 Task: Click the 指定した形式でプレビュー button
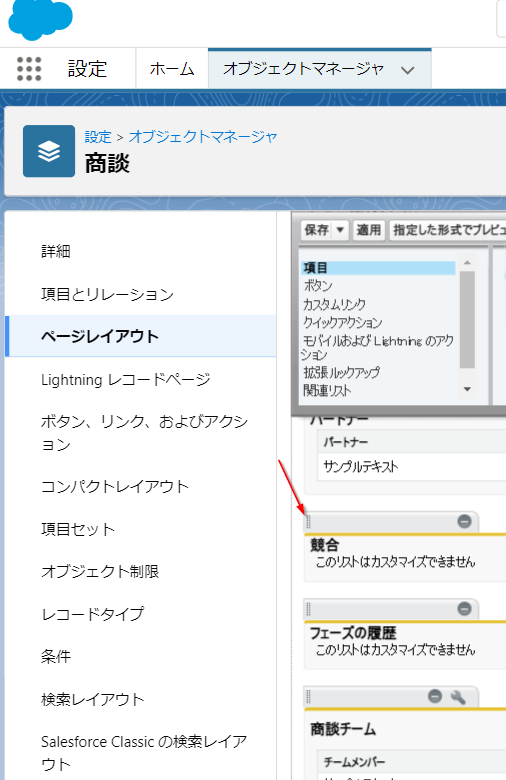pyautogui.click(x=448, y=230)
